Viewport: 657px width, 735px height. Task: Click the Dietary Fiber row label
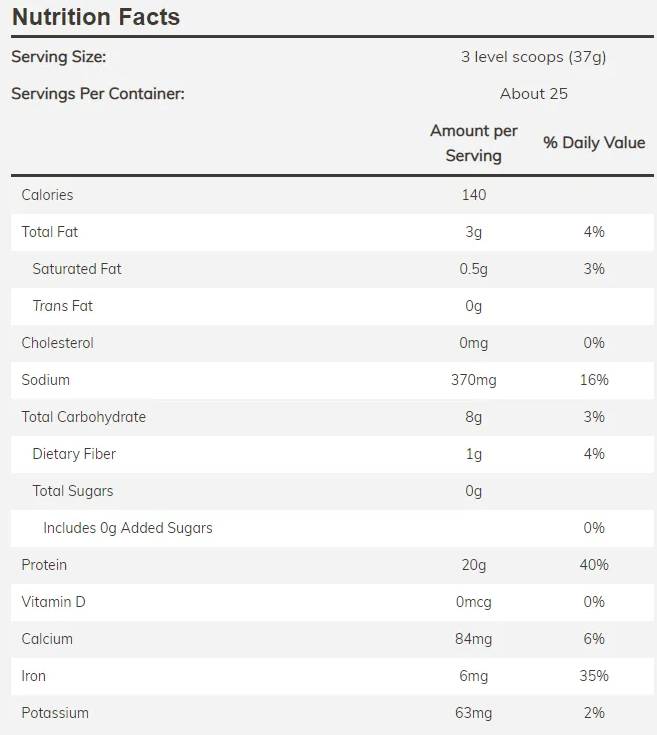[x=74, y=454]
